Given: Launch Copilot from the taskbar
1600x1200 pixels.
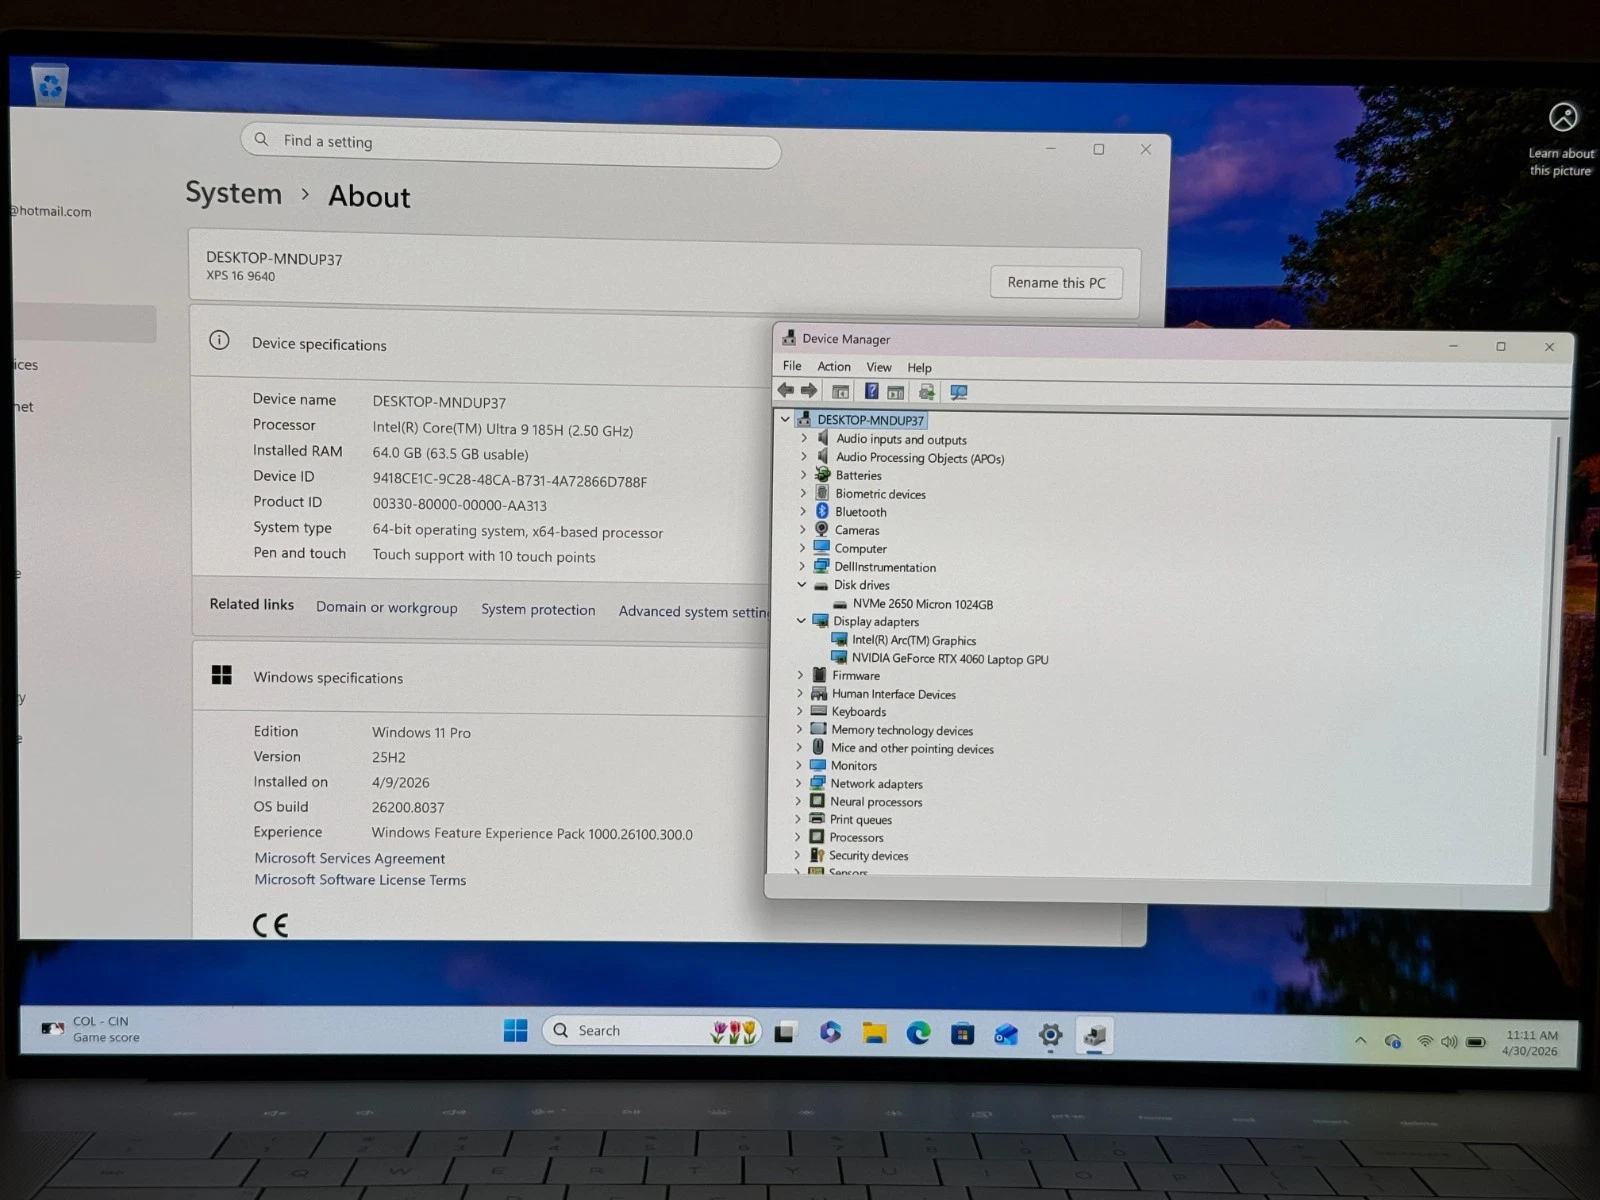Looking at the screenshot, I should tap(830, 1032).
